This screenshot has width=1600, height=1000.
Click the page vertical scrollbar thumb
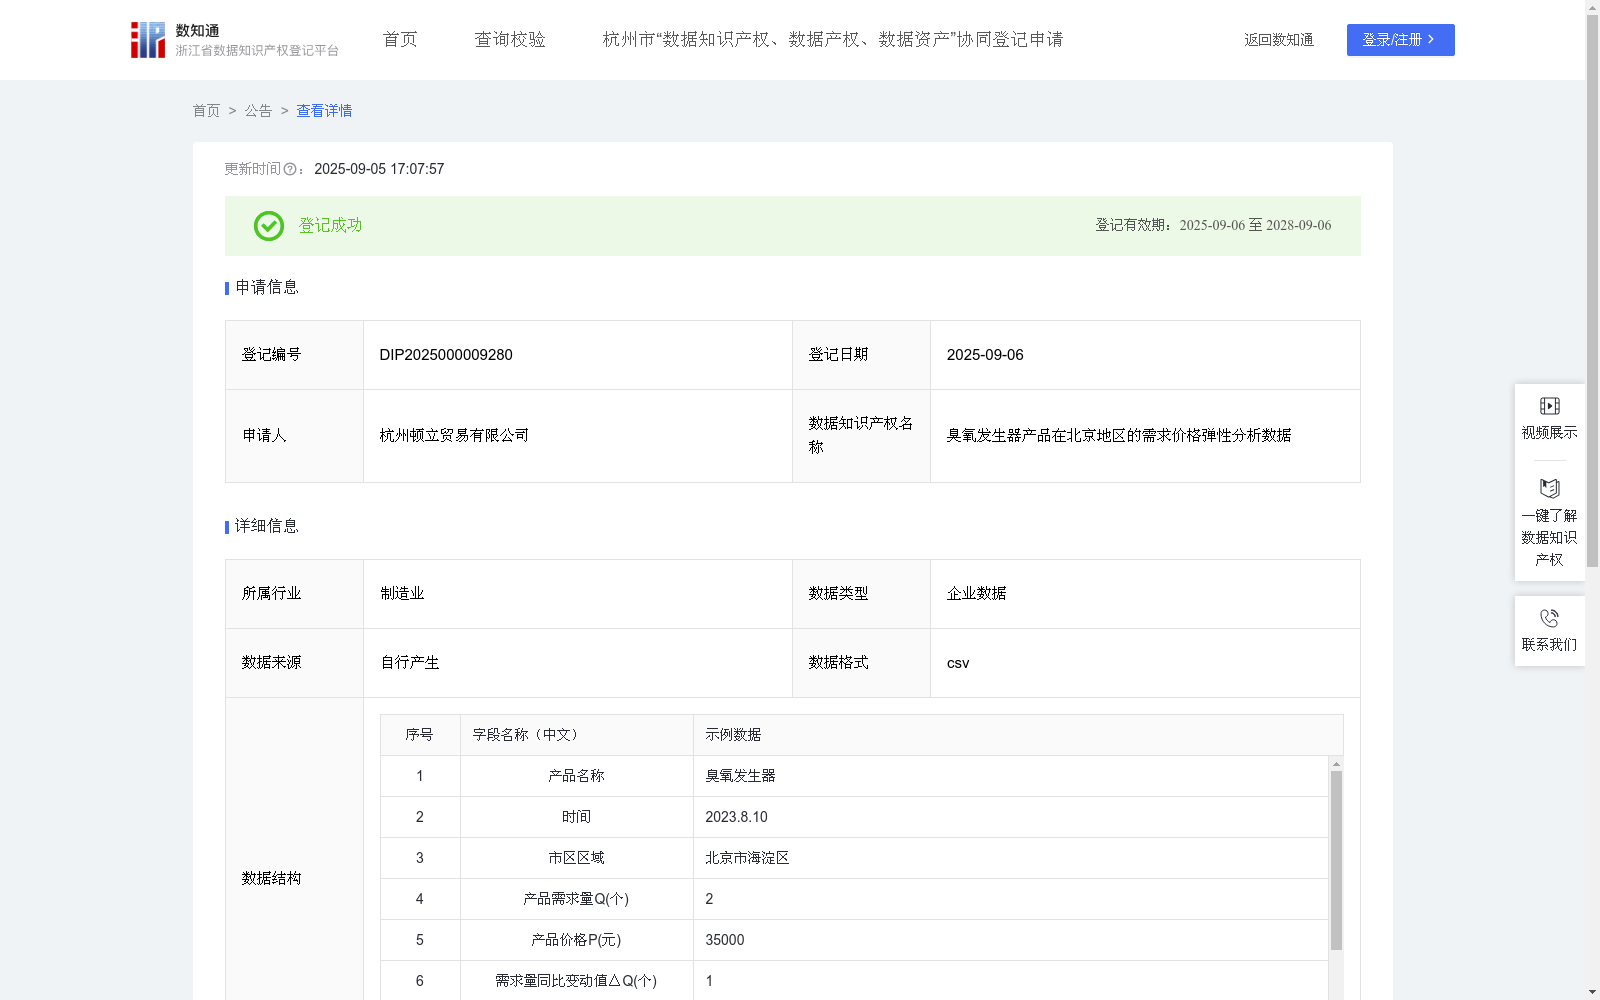coord(1592,290)
